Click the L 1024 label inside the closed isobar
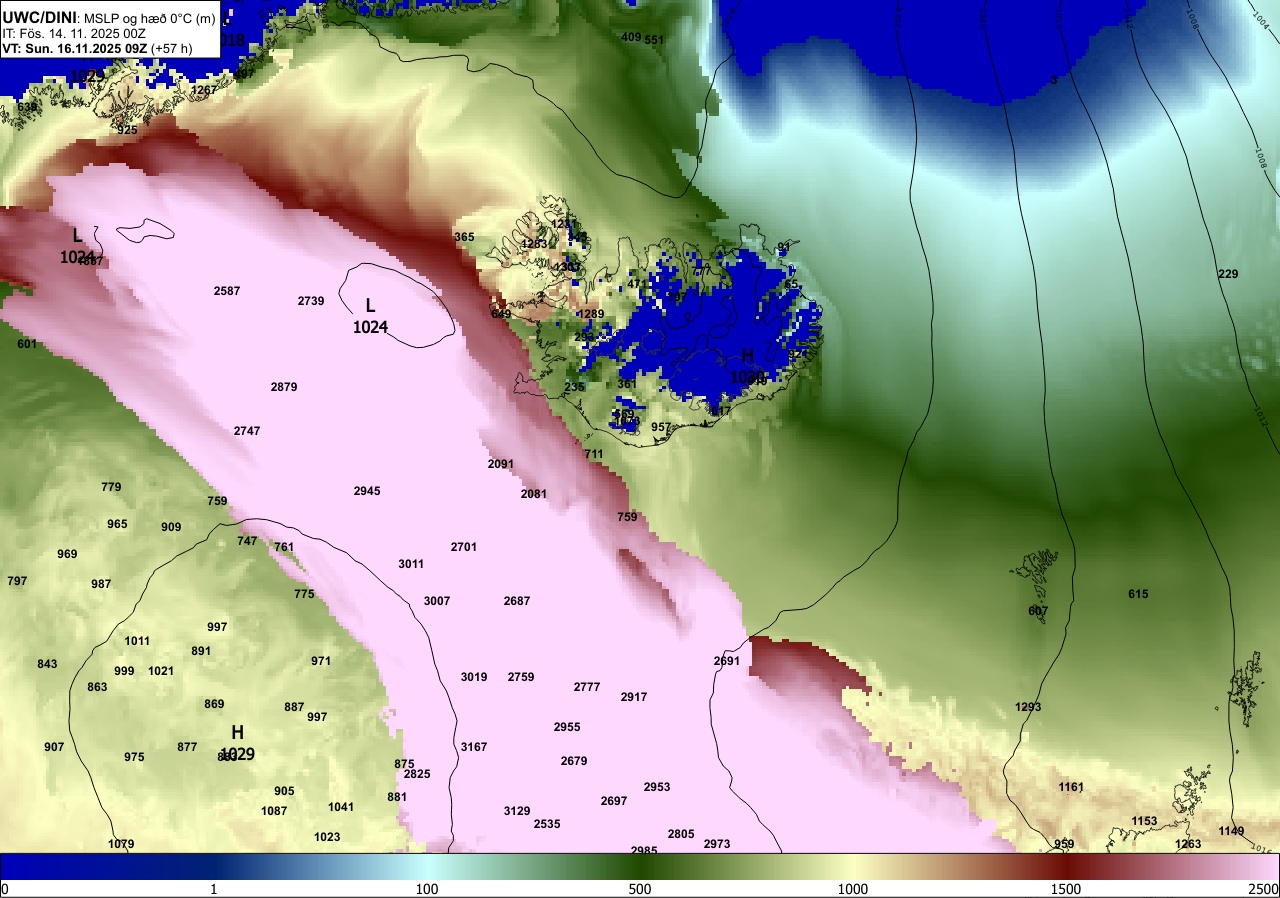The width and height of the screenshot is (1280, 898). tap(370, 315)
